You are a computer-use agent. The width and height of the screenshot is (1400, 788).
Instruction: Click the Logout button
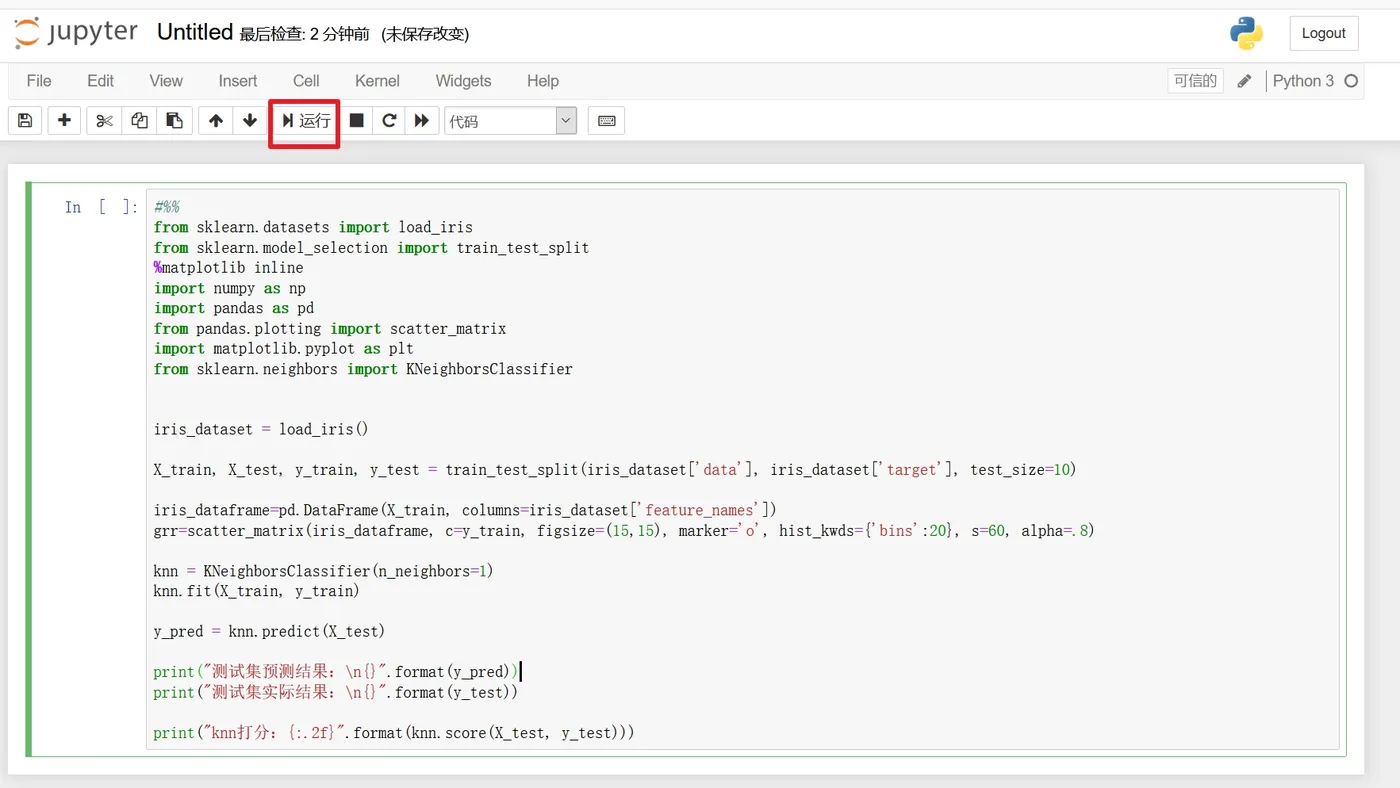pyautogui.click(x=1323, y=33)
